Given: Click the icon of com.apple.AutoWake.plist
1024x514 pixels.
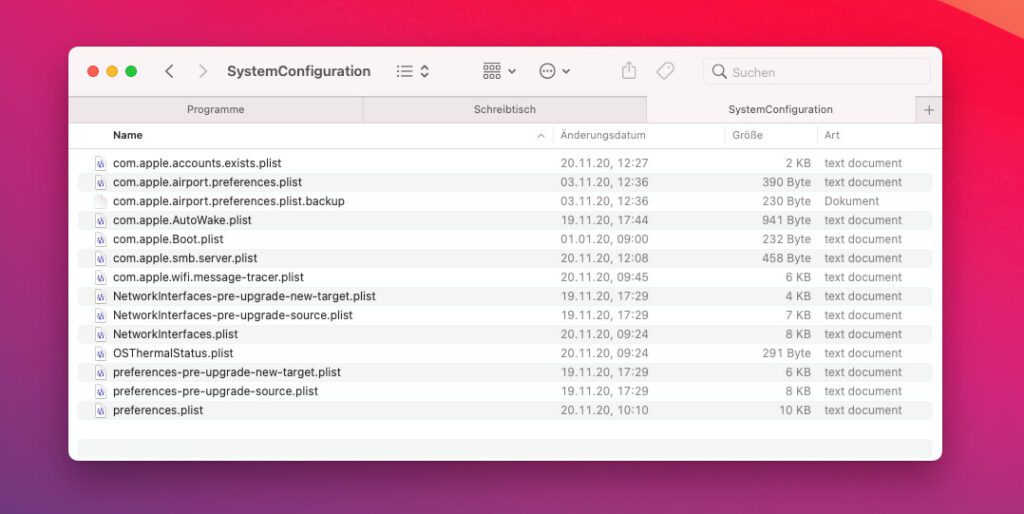Looking at the screenshot, I should 100,220.
